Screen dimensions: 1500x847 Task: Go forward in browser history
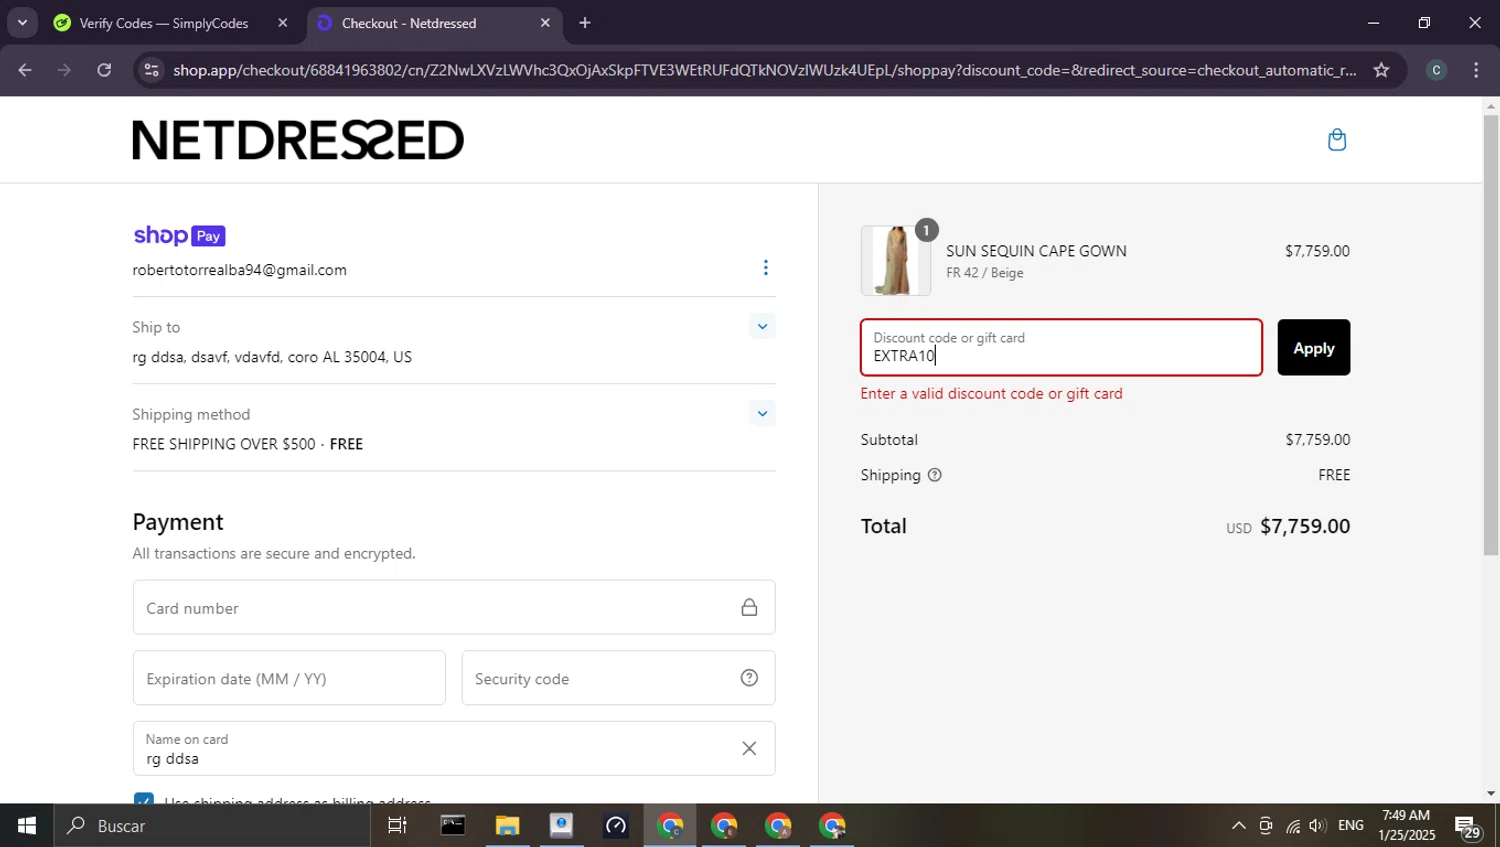64,70
